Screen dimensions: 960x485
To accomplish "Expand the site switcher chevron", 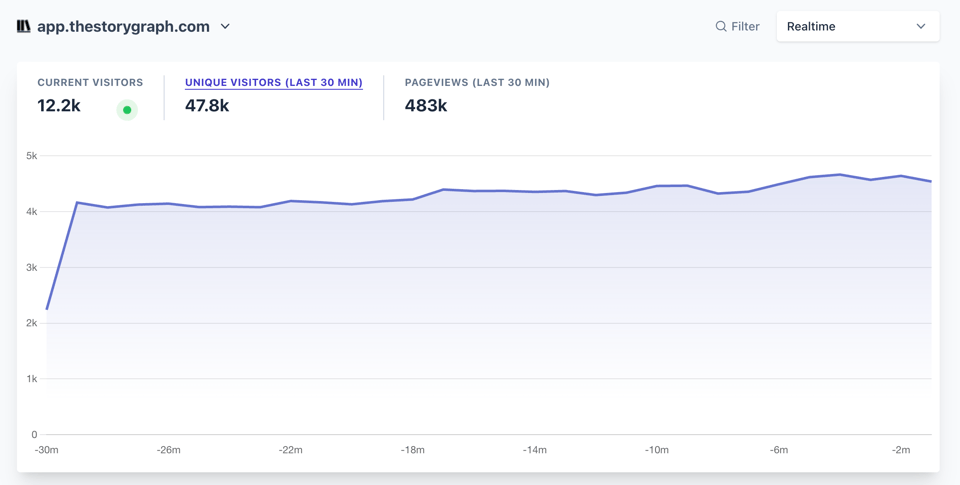I will (x=225, y=27).
